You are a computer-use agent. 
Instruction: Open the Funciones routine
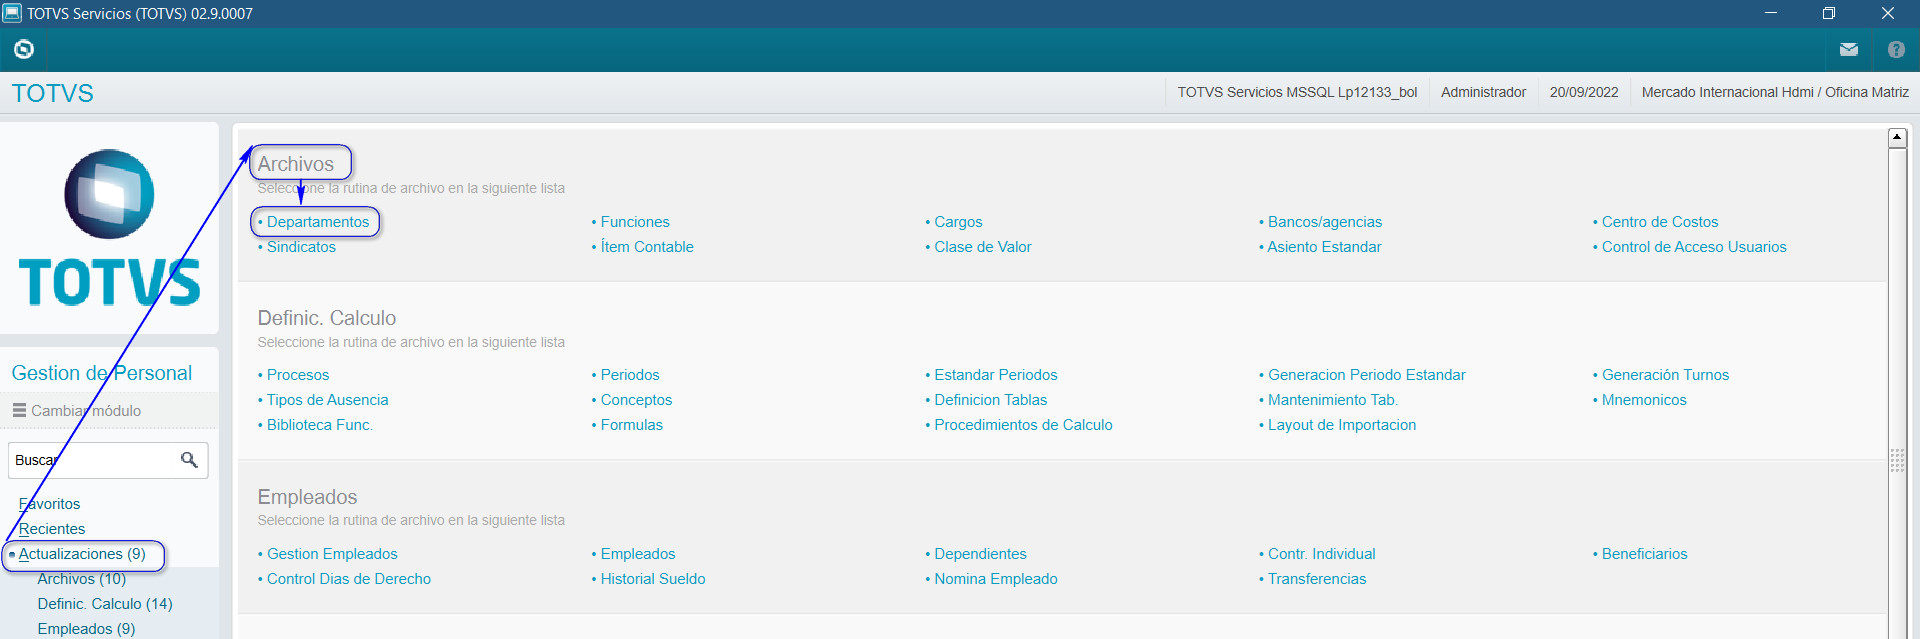pyautogui.click(x=635, y=222)
